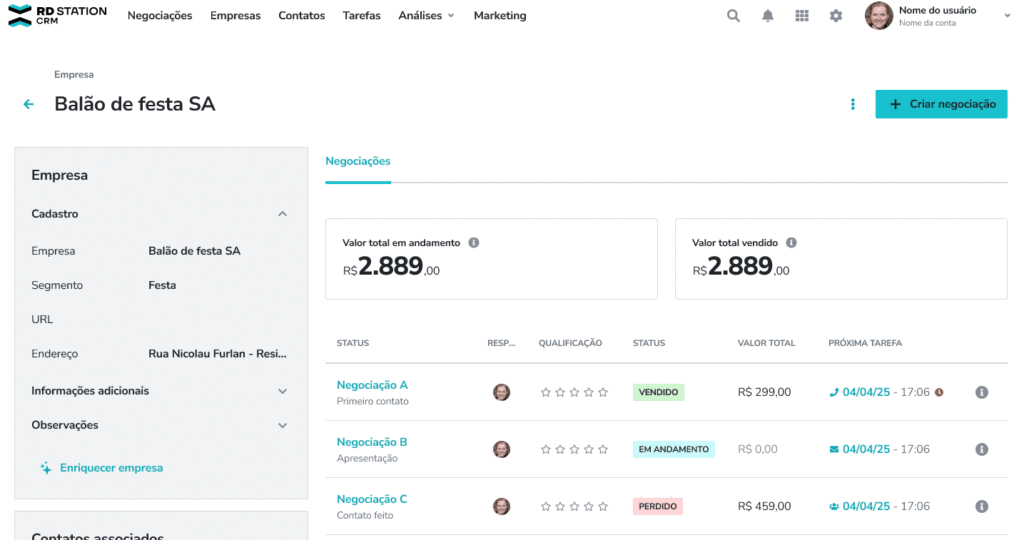Select the Negociações tab

tap(358, 161)
